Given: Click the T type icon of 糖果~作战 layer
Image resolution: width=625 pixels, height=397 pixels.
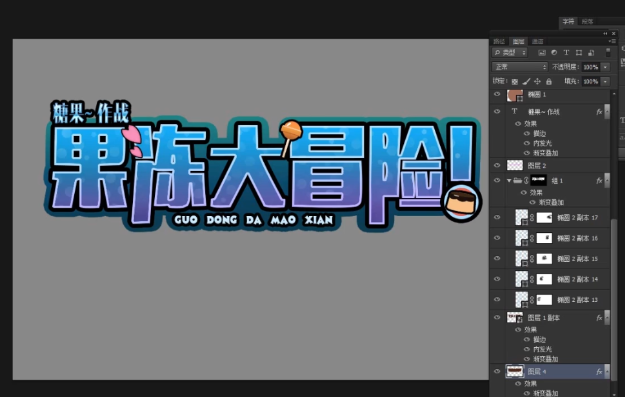Looking at the screenshot, I should tap(514, 111).
